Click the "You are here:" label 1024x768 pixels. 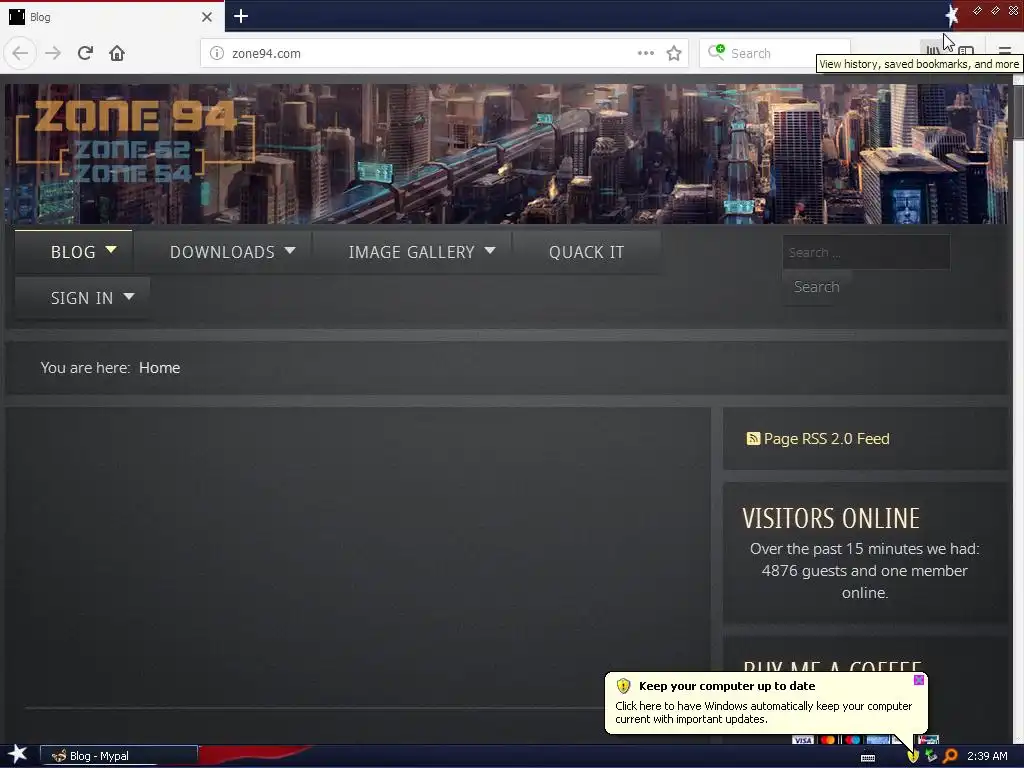click(x=85, y=368)
